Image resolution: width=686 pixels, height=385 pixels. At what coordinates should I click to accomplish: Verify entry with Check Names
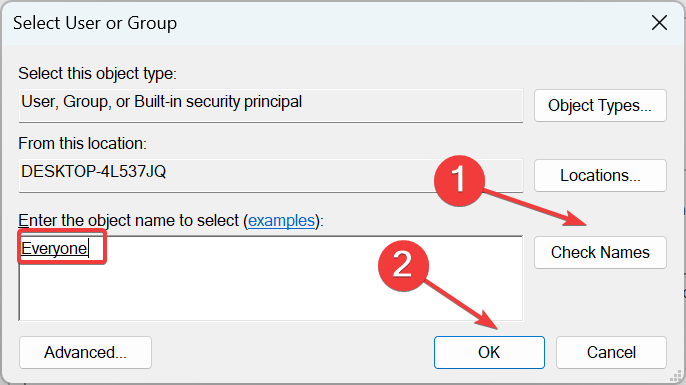tap(600, 252)
